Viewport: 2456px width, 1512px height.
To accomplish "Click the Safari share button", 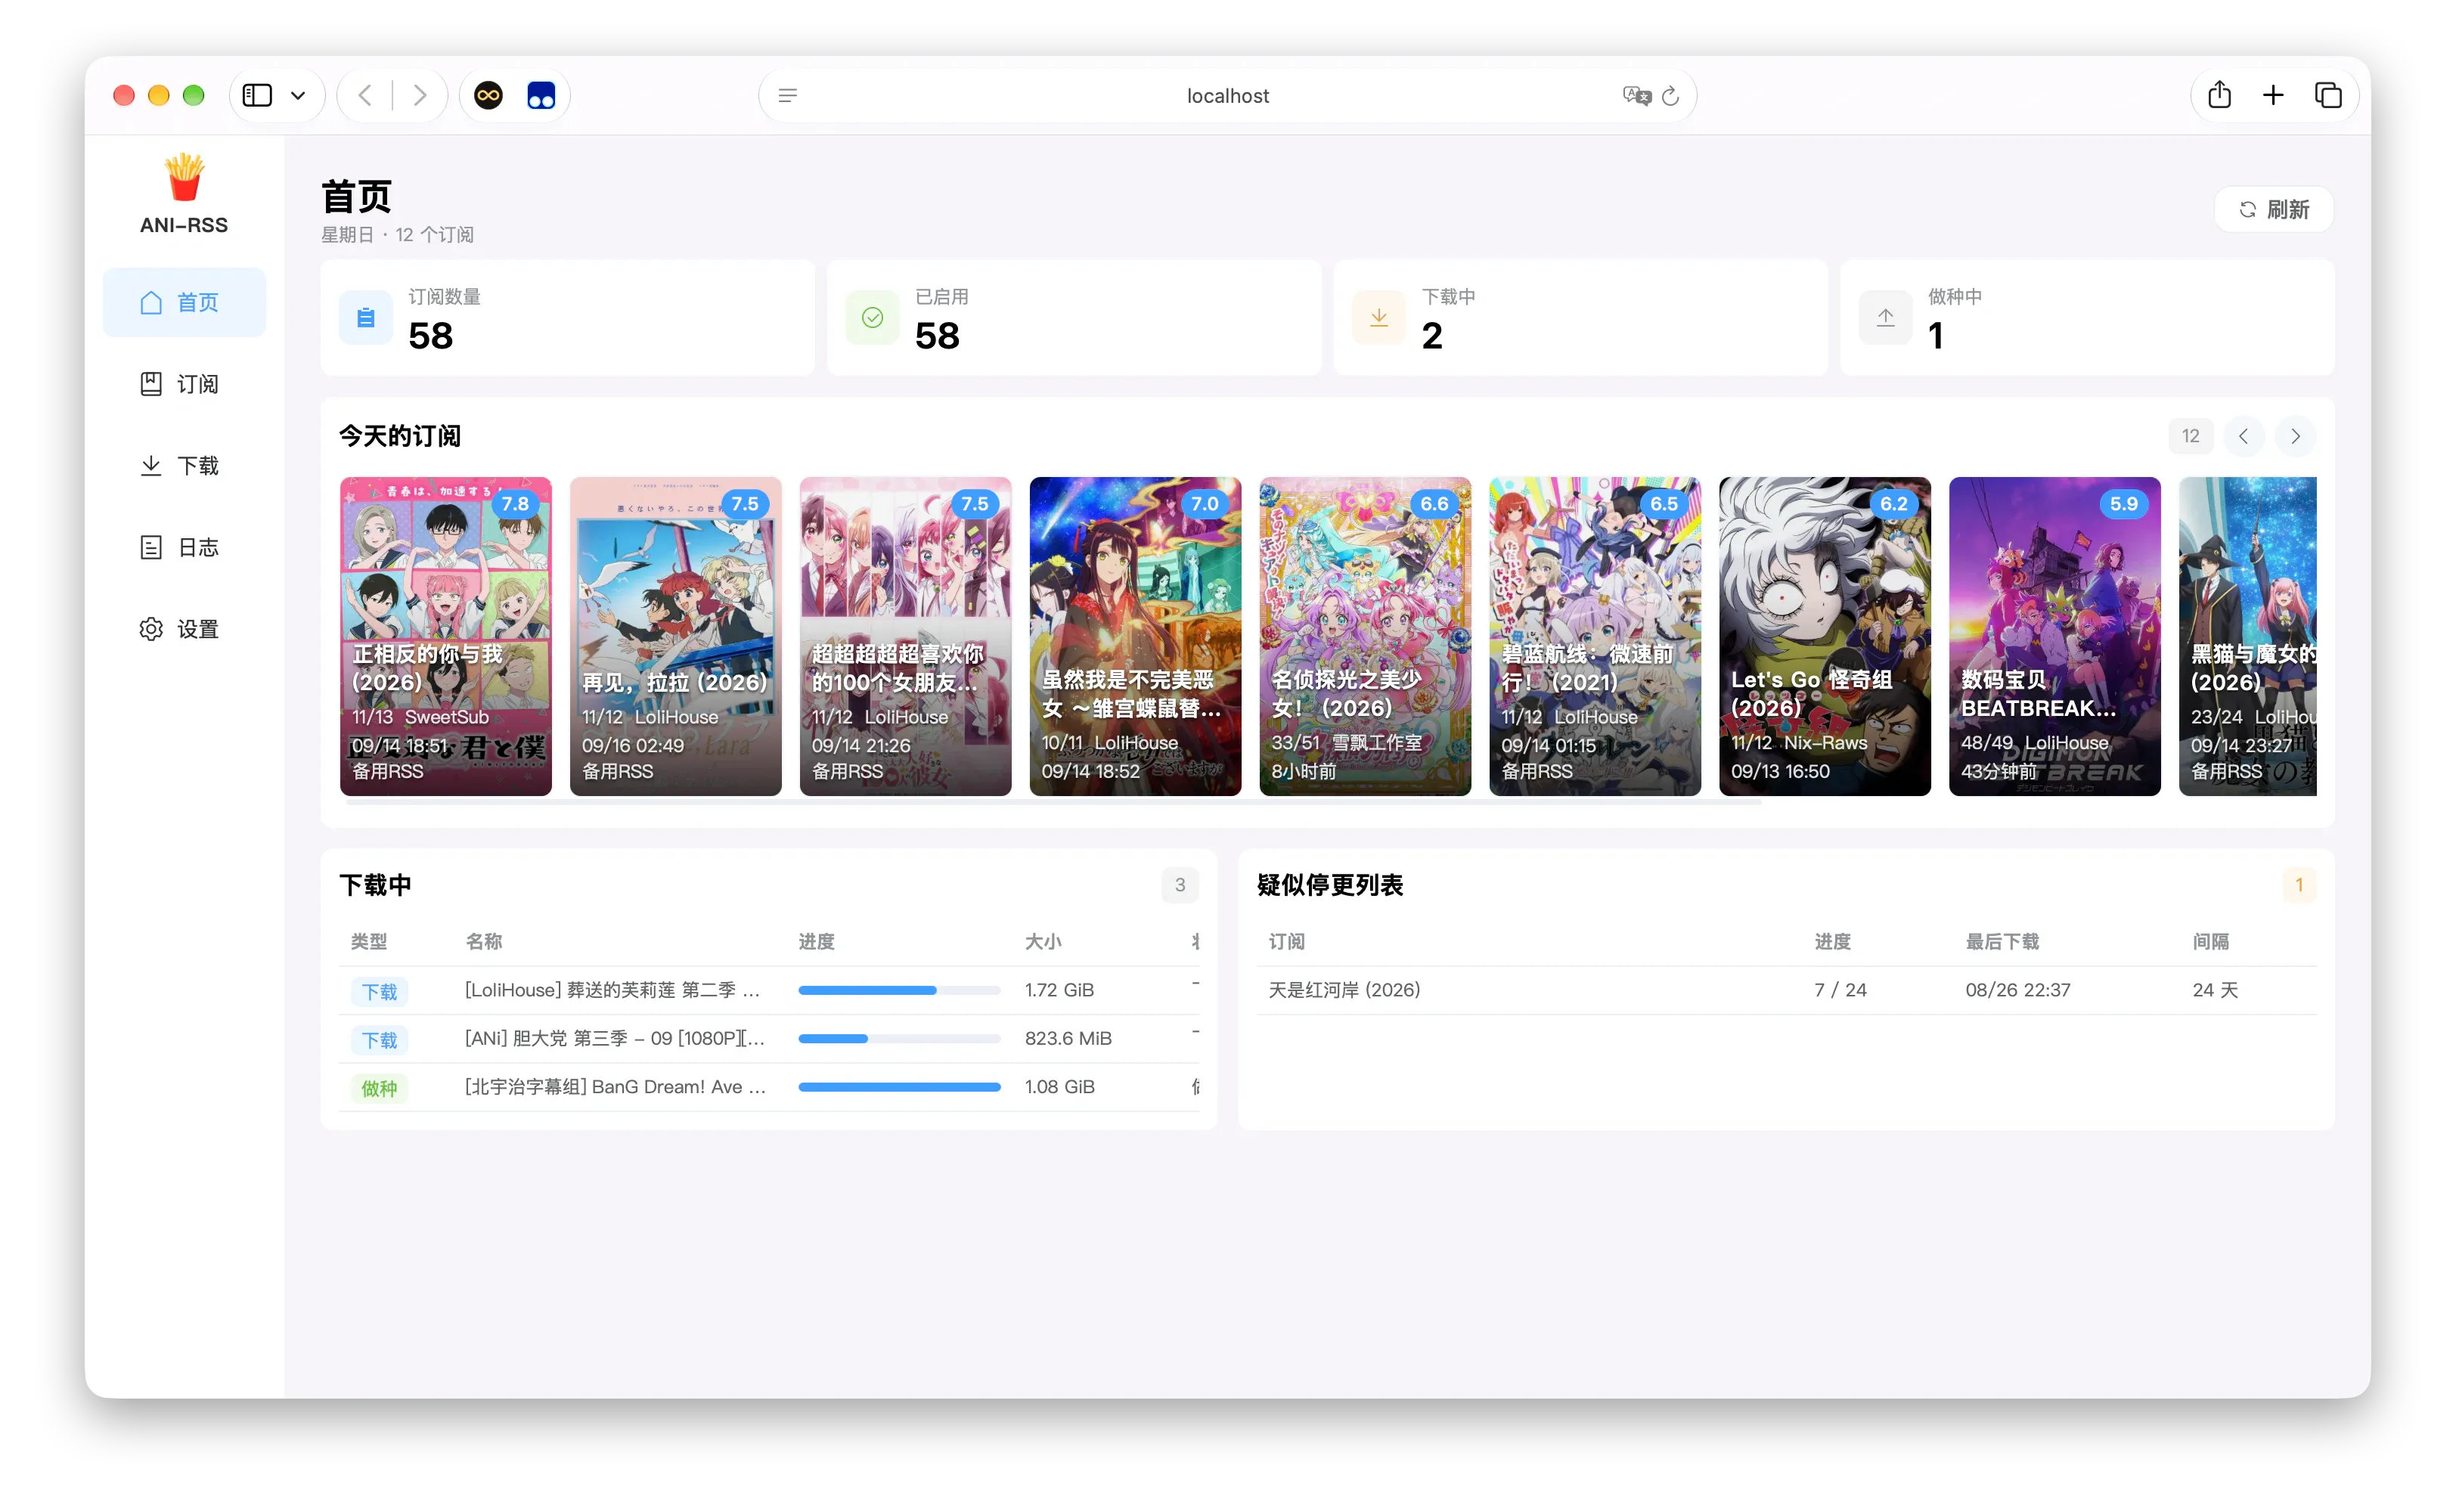I will [x=2219, y=95].
